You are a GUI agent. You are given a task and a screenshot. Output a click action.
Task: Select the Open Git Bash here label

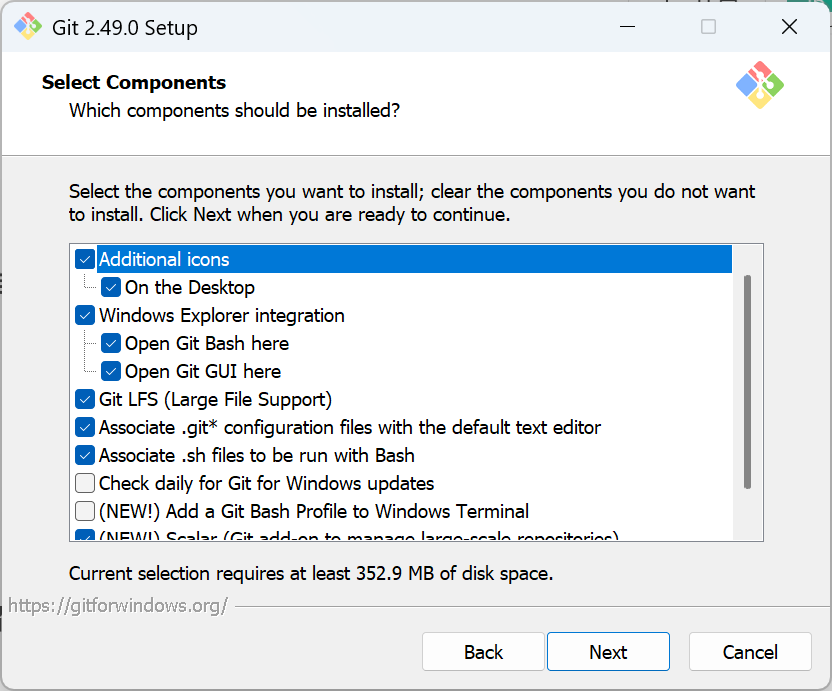coord(207,343)
